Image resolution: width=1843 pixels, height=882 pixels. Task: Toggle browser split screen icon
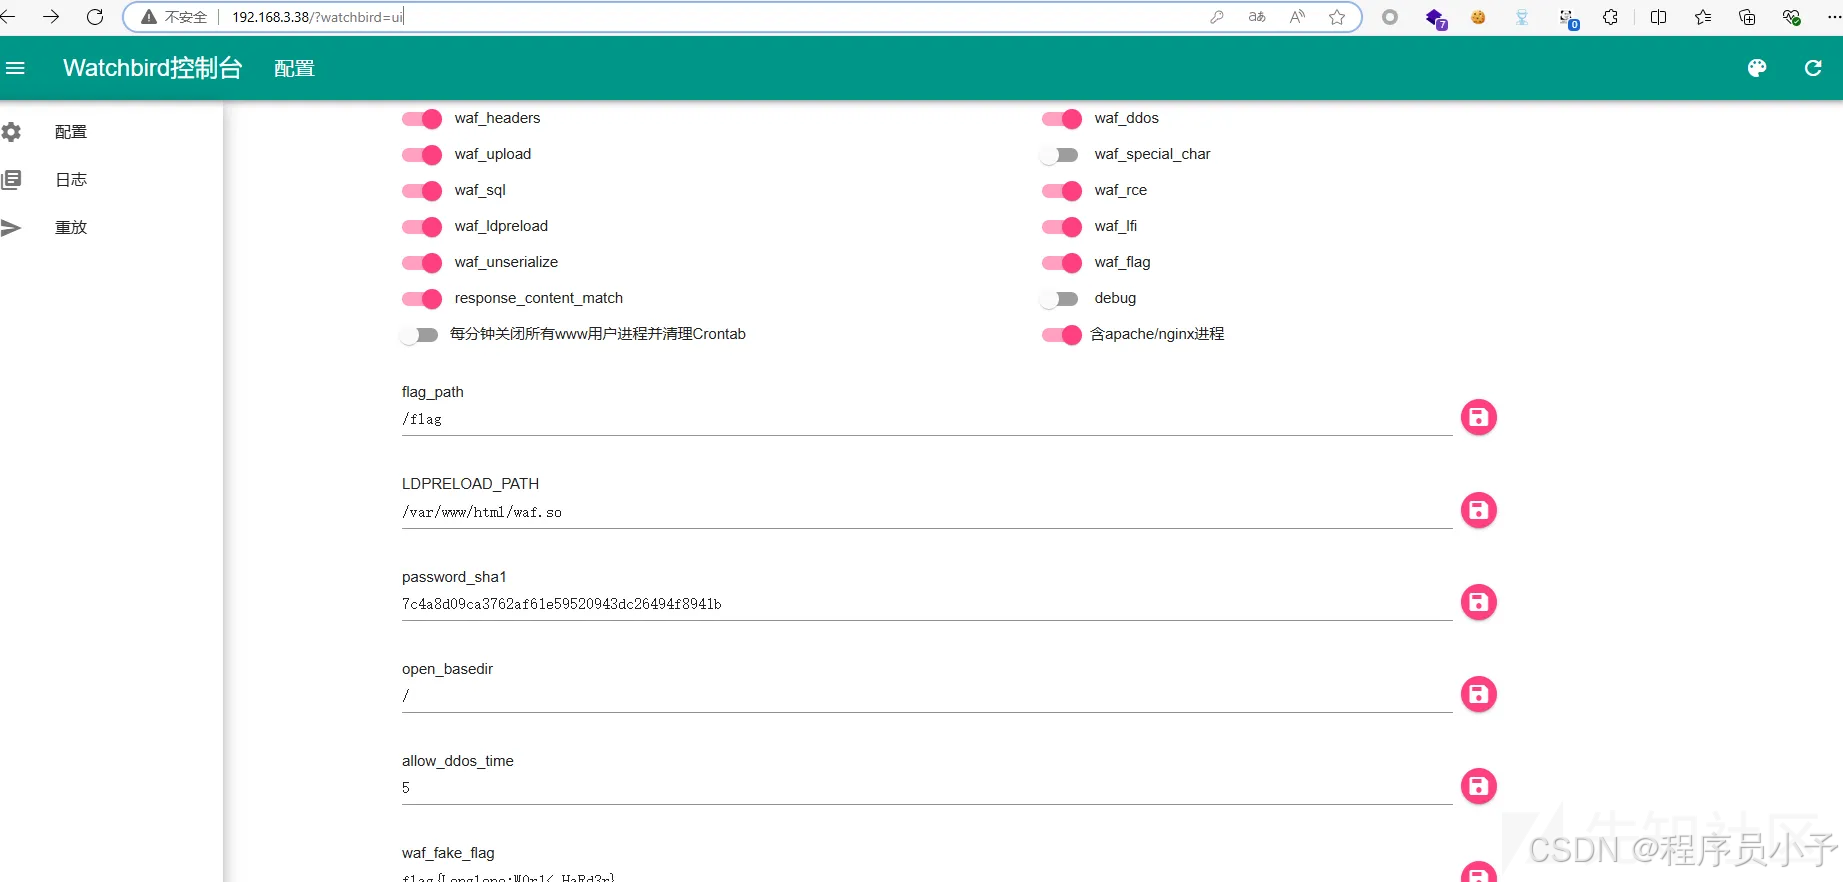click(x=1658, y=17)
